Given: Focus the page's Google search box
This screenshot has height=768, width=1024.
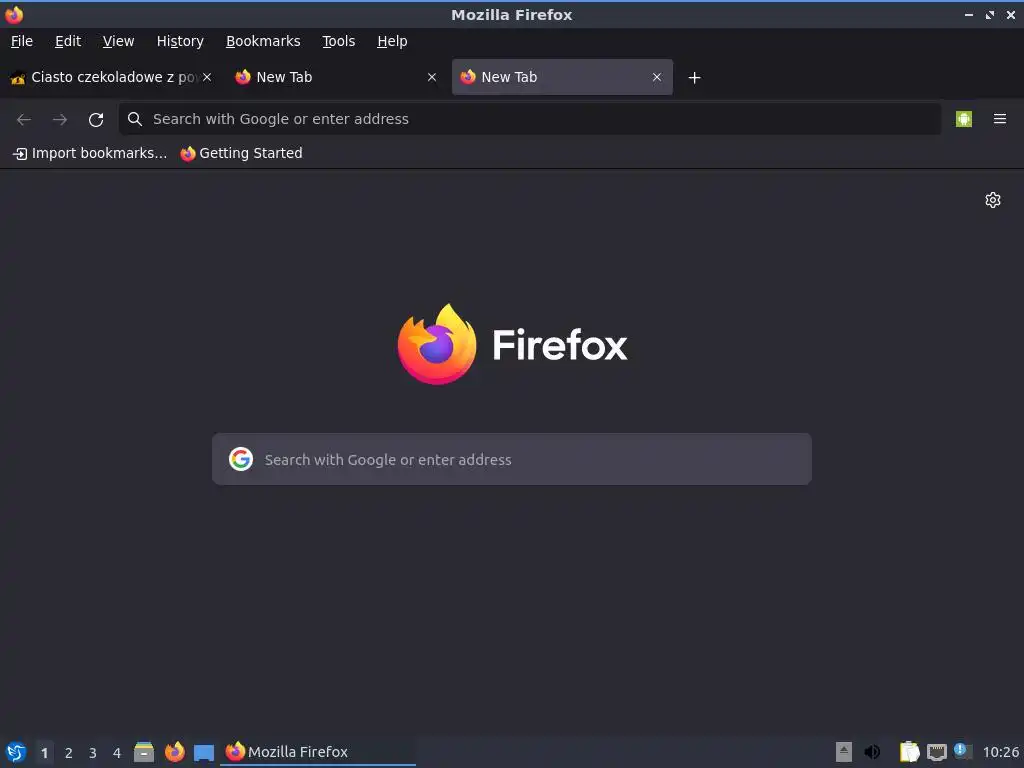Looking at the screenshot, I should click(x=512, y=459).
